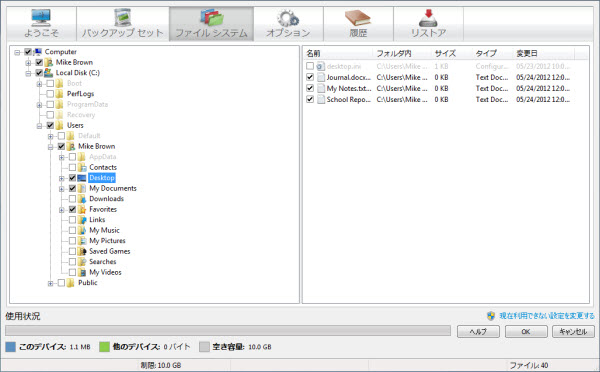Open the リストア restore tab

[429, 24]
